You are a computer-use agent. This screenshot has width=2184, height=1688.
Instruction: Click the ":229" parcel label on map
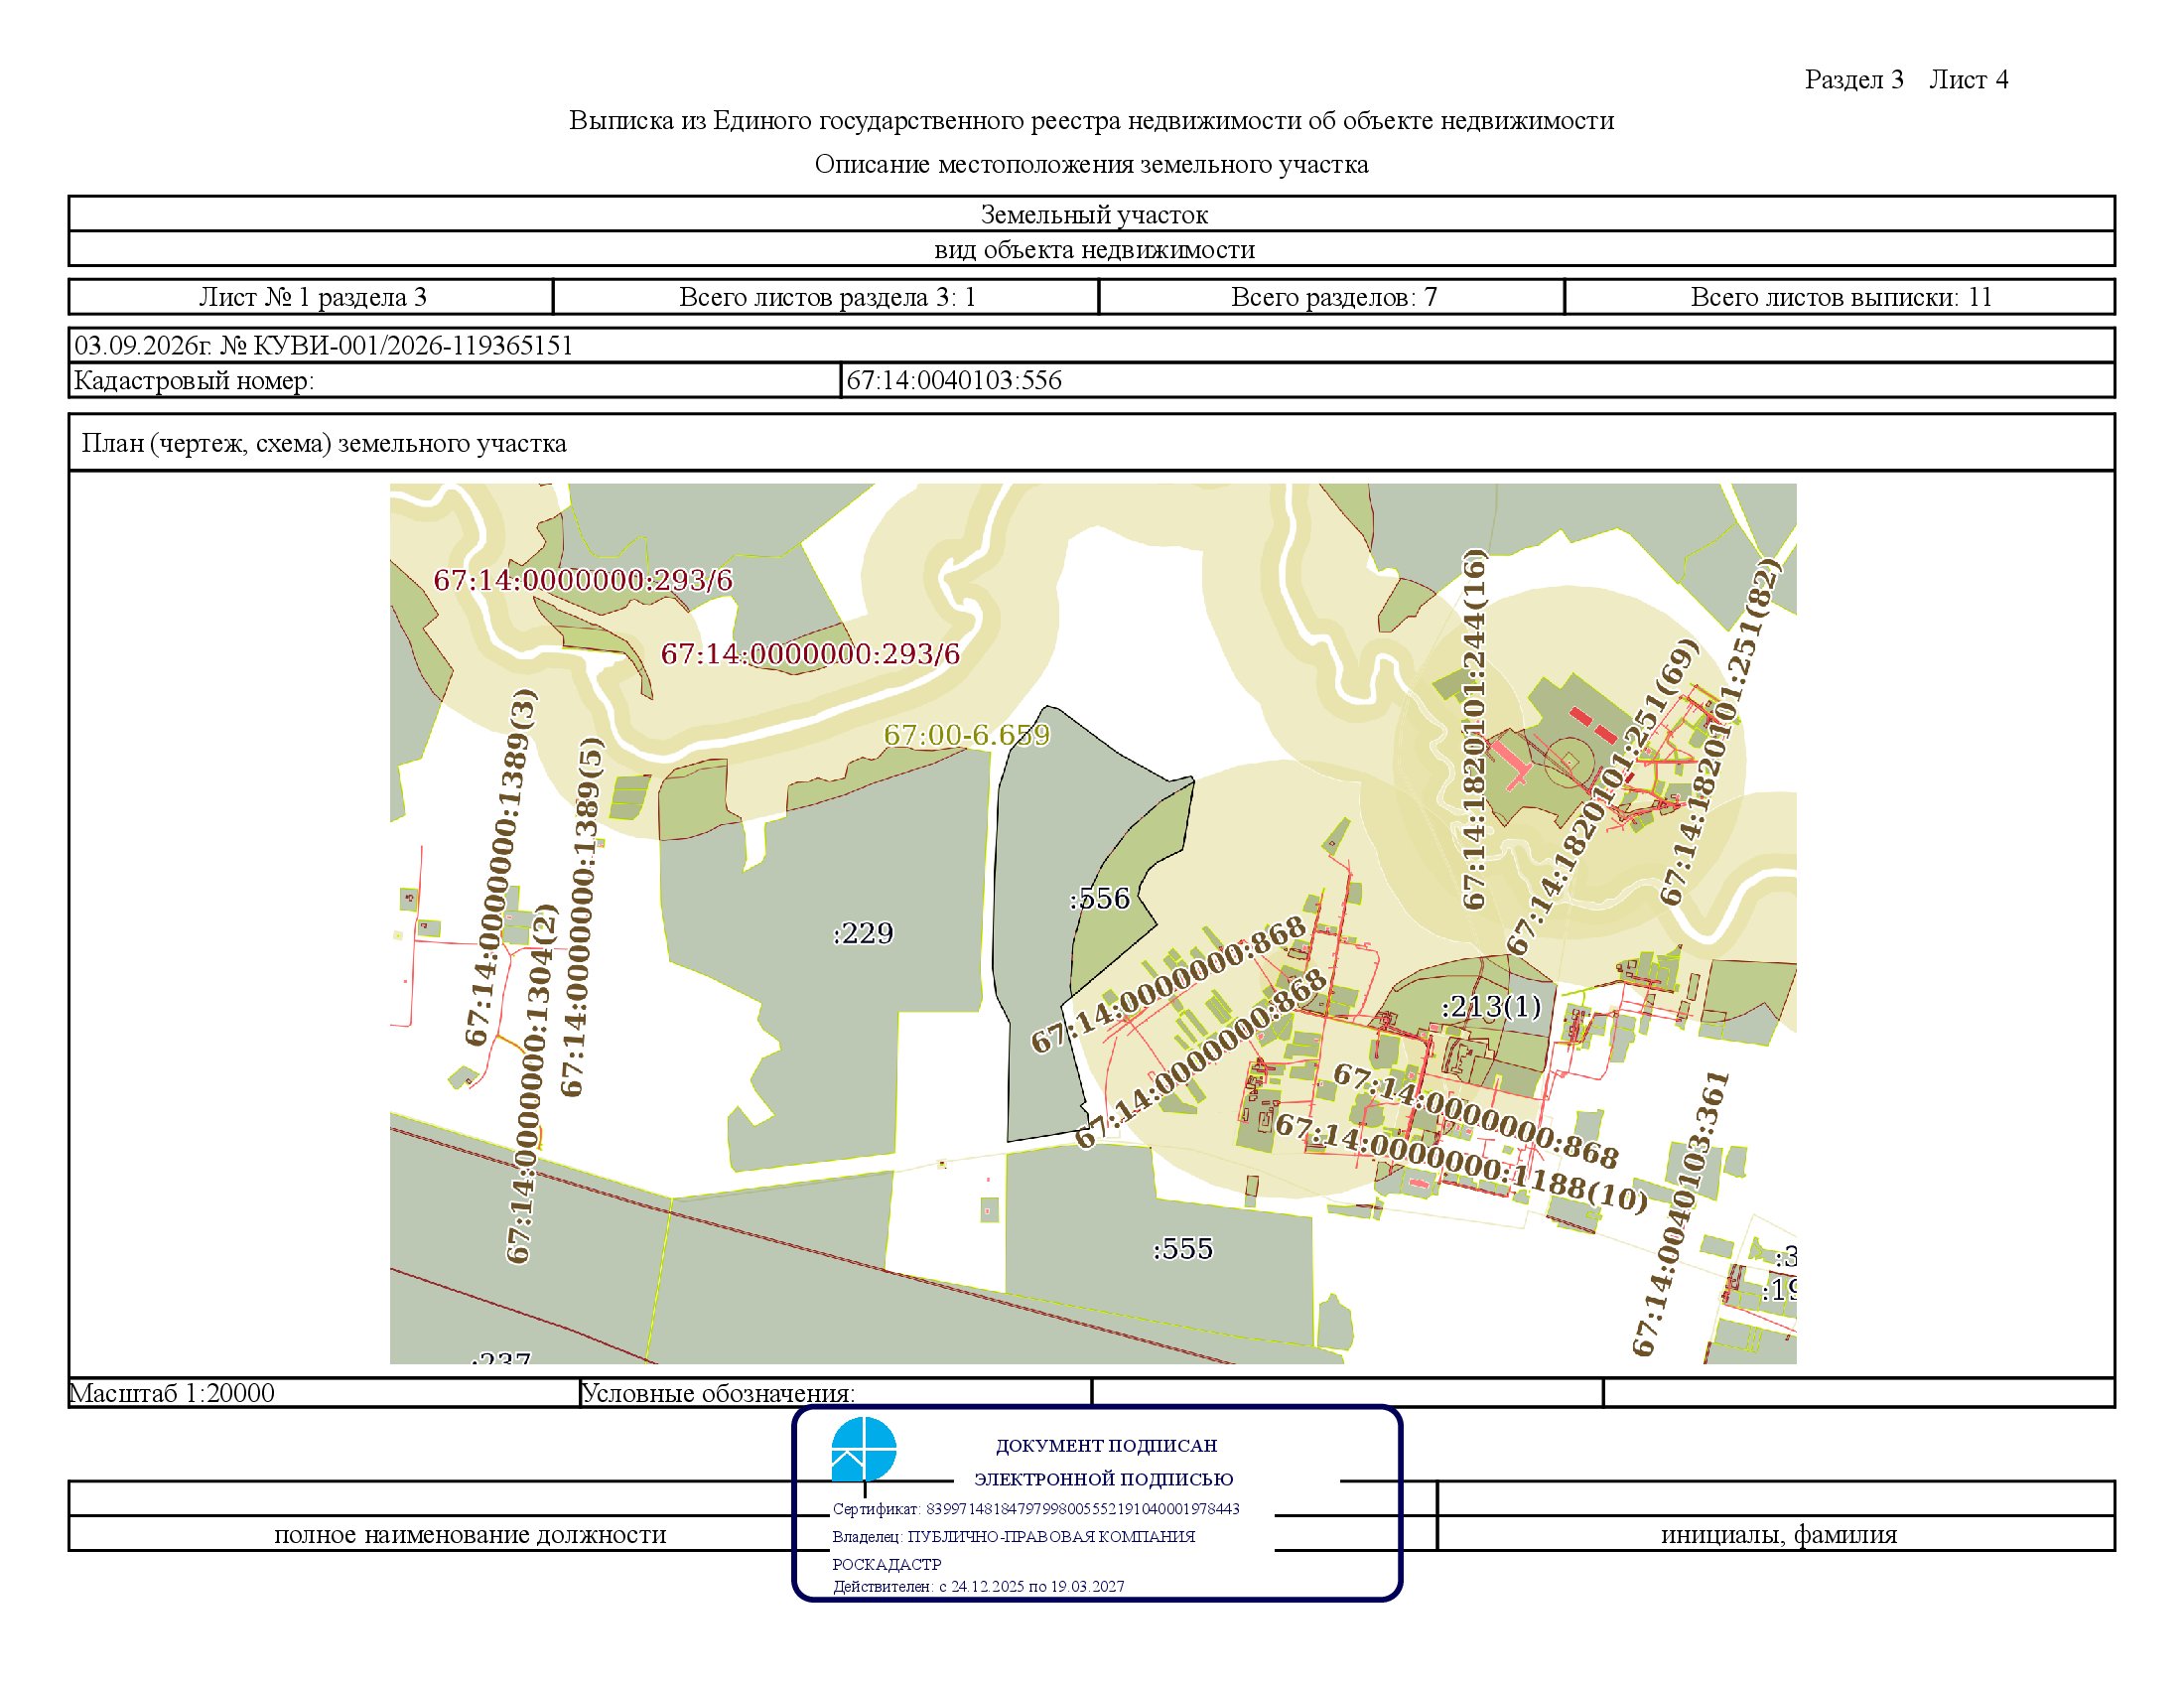863,933
